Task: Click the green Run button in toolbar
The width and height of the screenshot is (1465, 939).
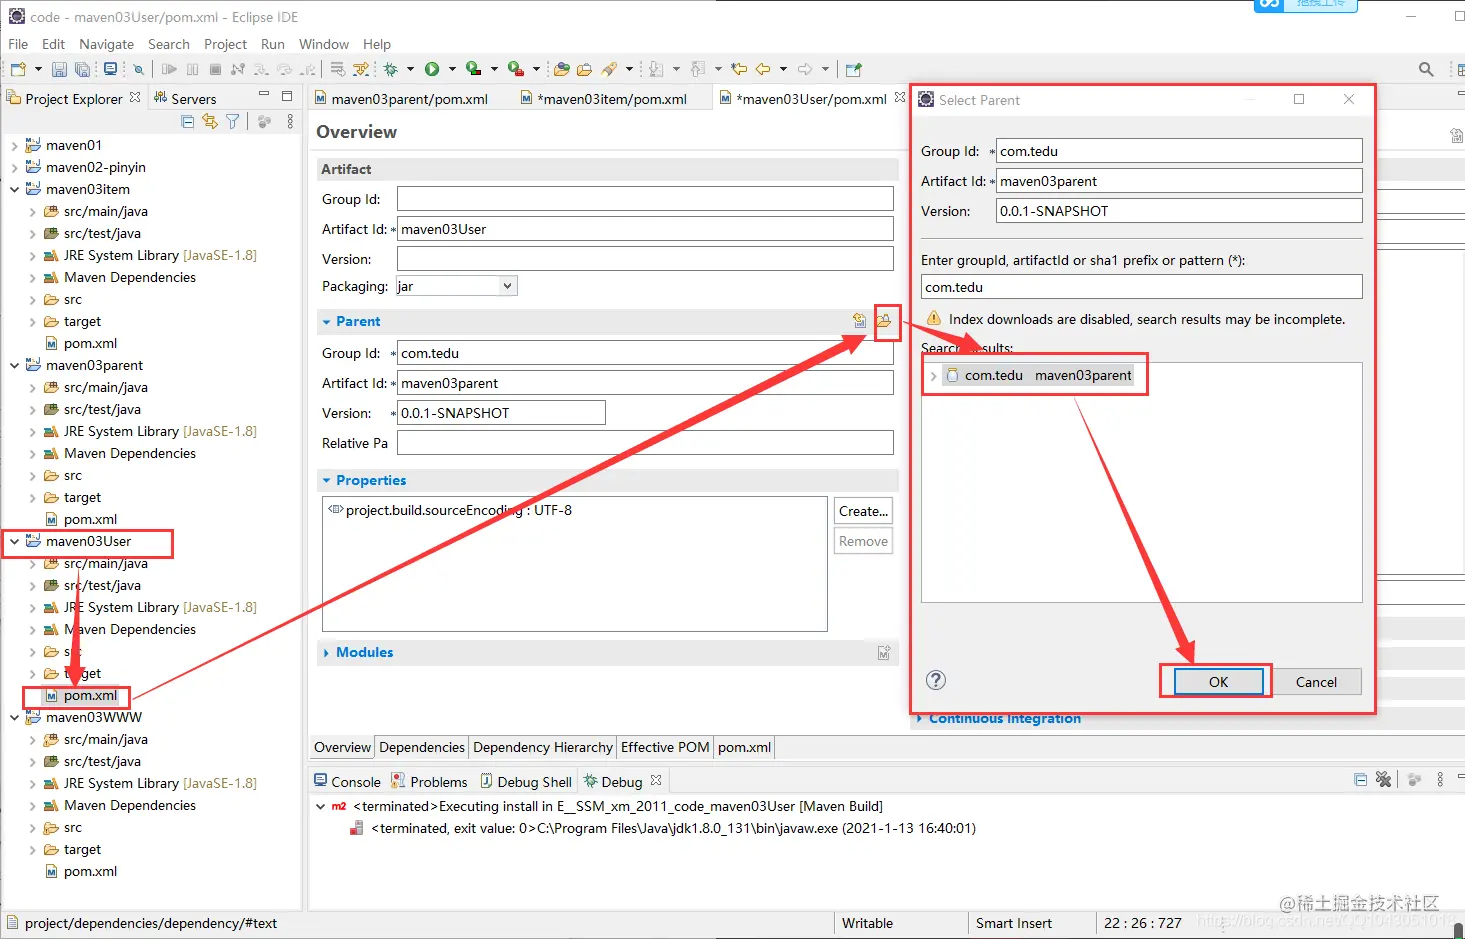Action: click(x=432, y=69)
